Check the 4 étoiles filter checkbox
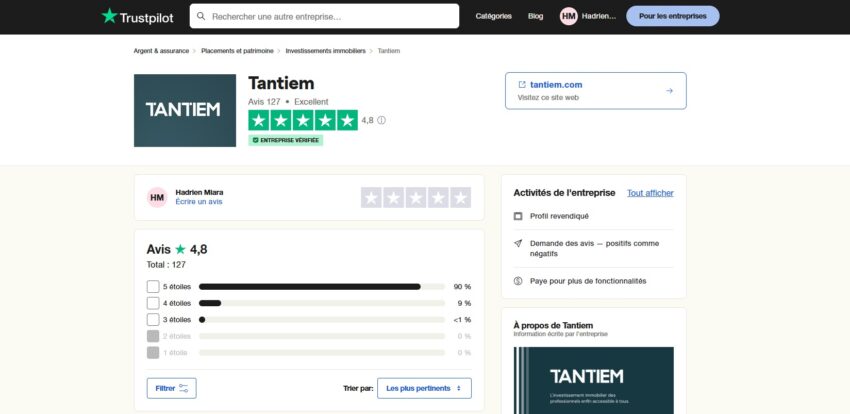 (x=153, y=303)
